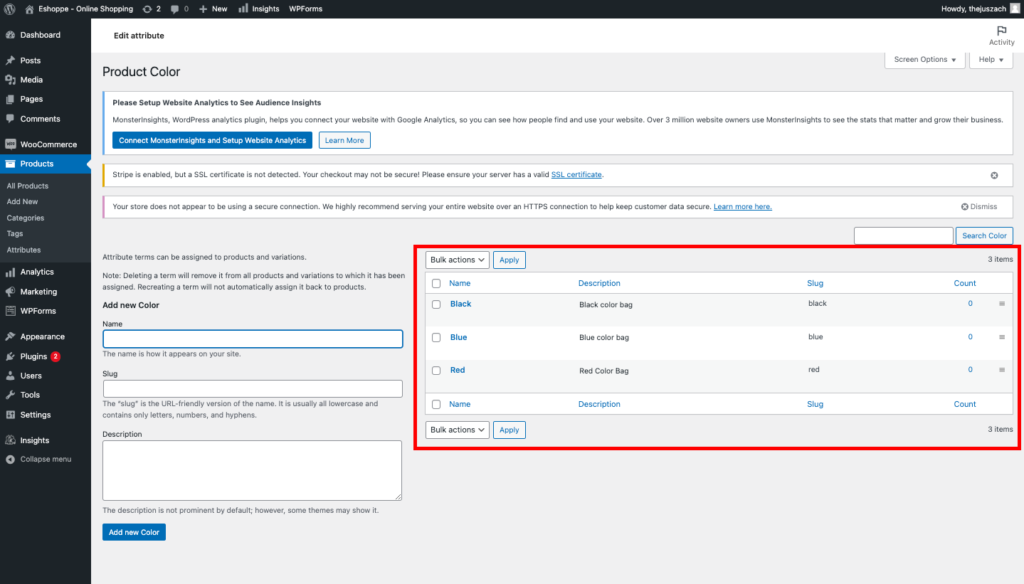This screenshot has width=1024, height=584.
Task: Click the Tools wrench icon
Action: 10,395
